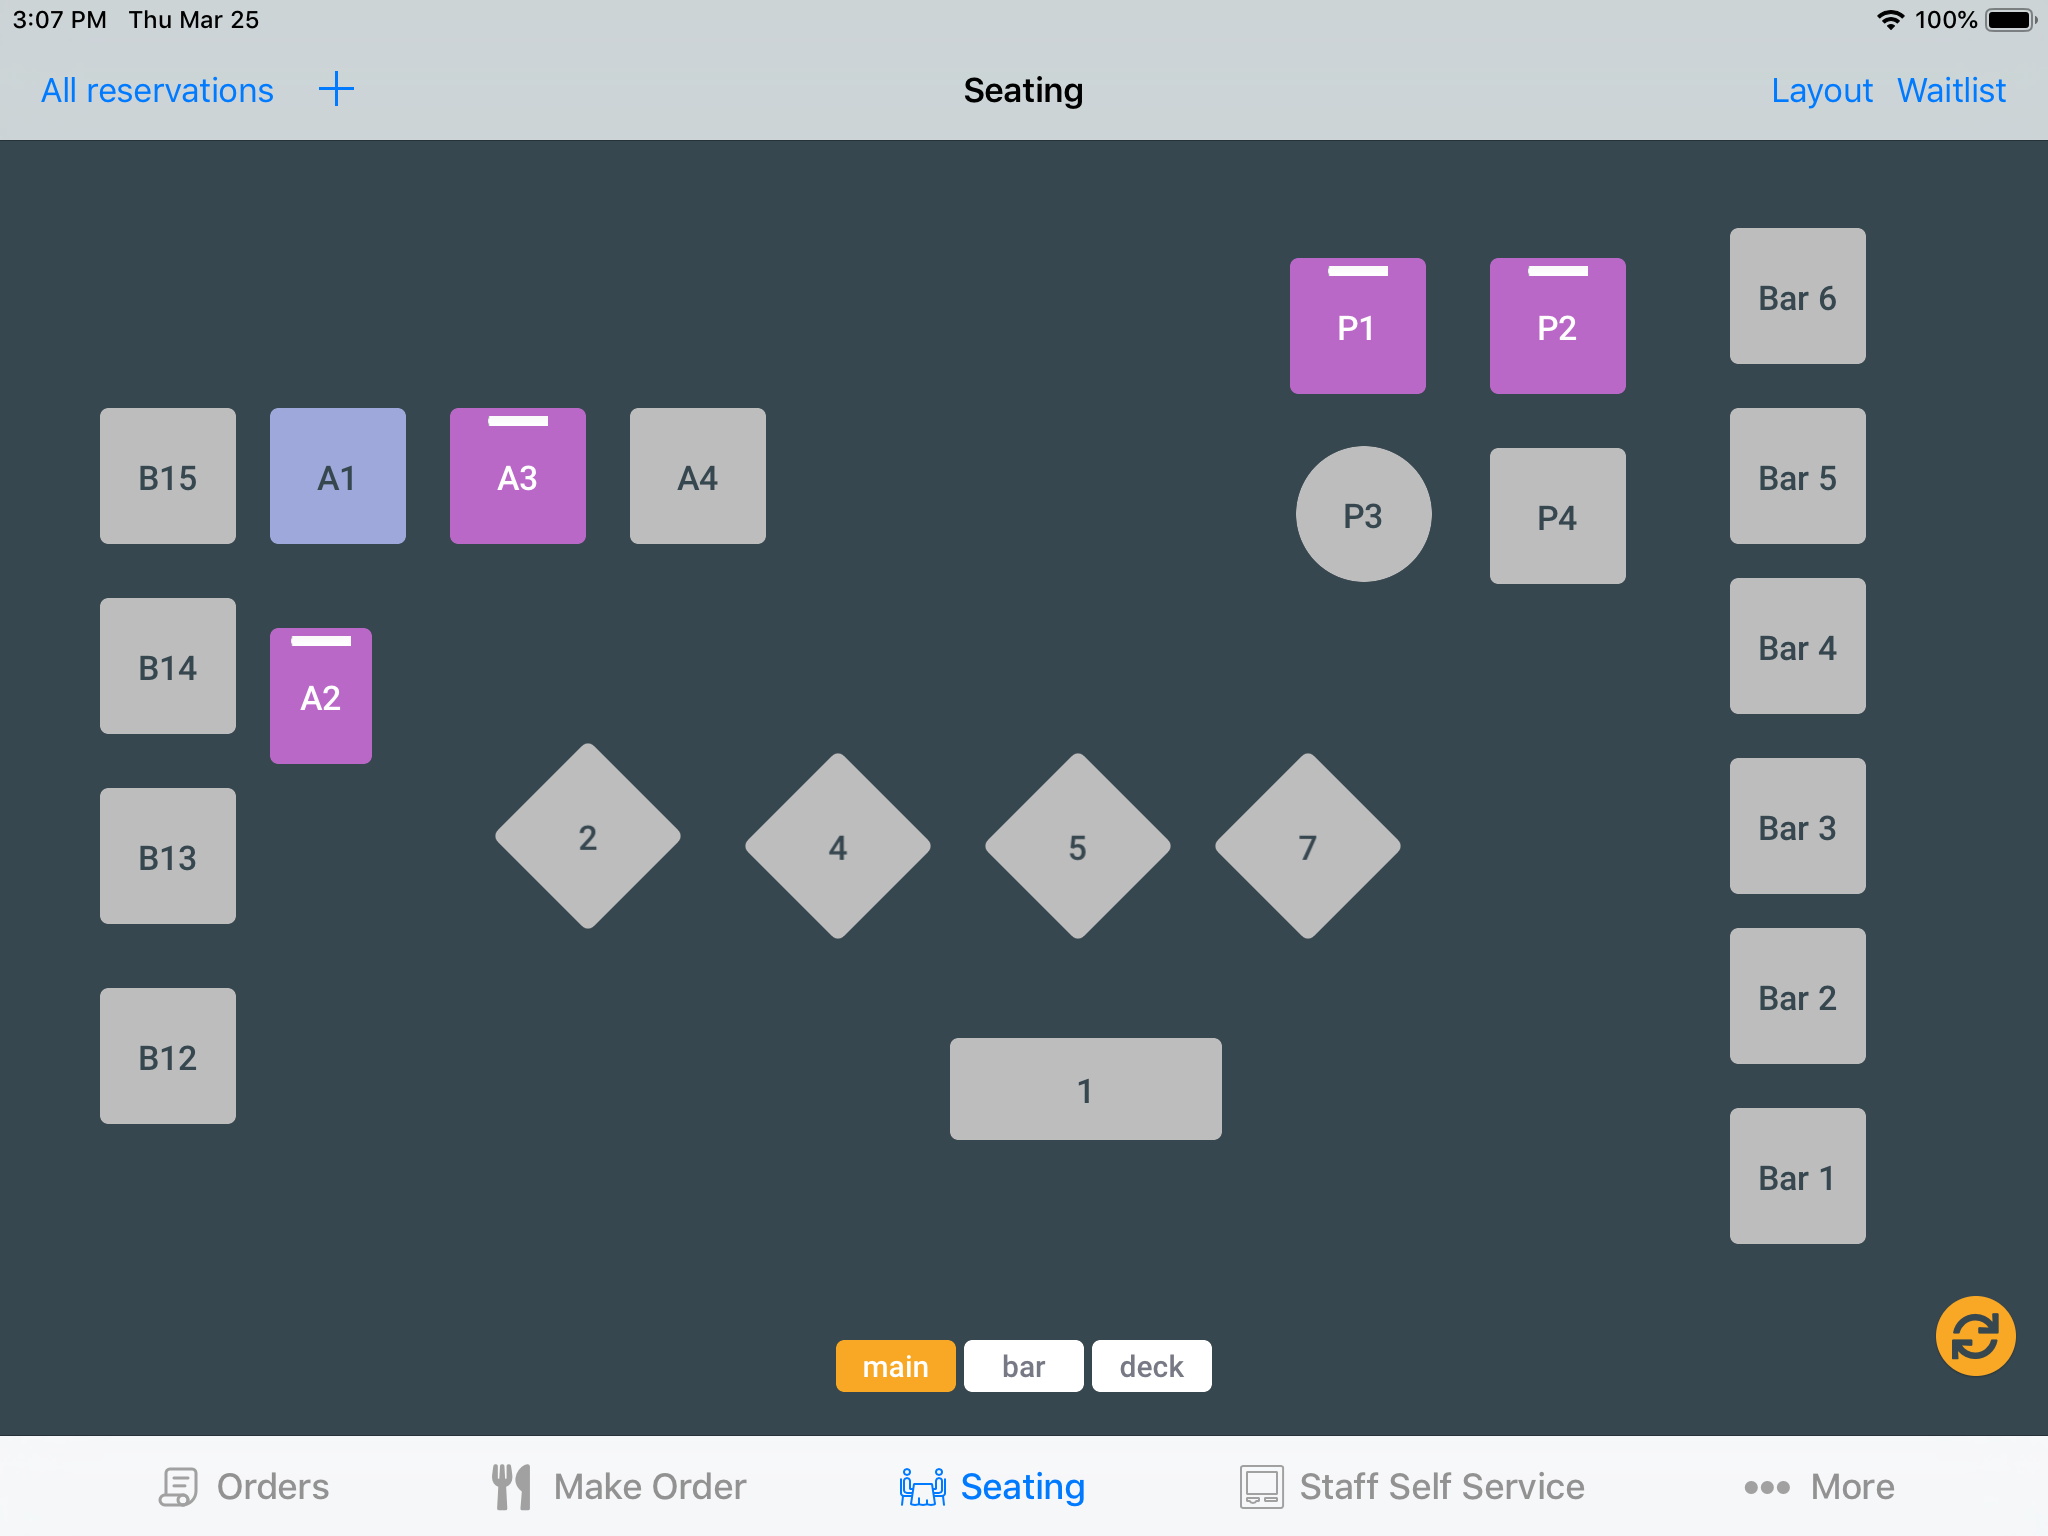Switch to the main floor tab
Viewport: 2048px width, 1536px height.
tap(895, 1365)
